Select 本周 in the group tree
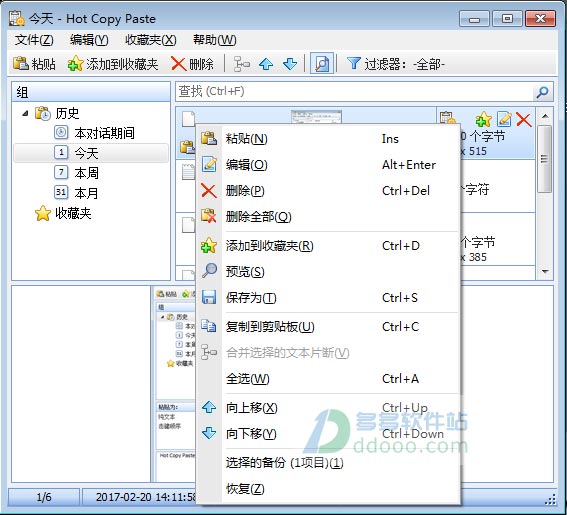Image resolution: width=567 pixels, height=515 pixels. (x=86, y=173)
